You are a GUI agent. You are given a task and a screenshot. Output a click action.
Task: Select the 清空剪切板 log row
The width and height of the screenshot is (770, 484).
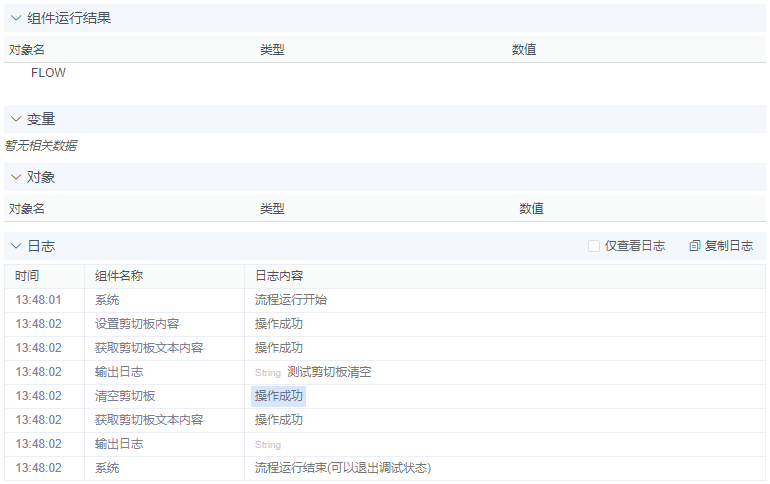pyautogui.click(x=125, y=396)
